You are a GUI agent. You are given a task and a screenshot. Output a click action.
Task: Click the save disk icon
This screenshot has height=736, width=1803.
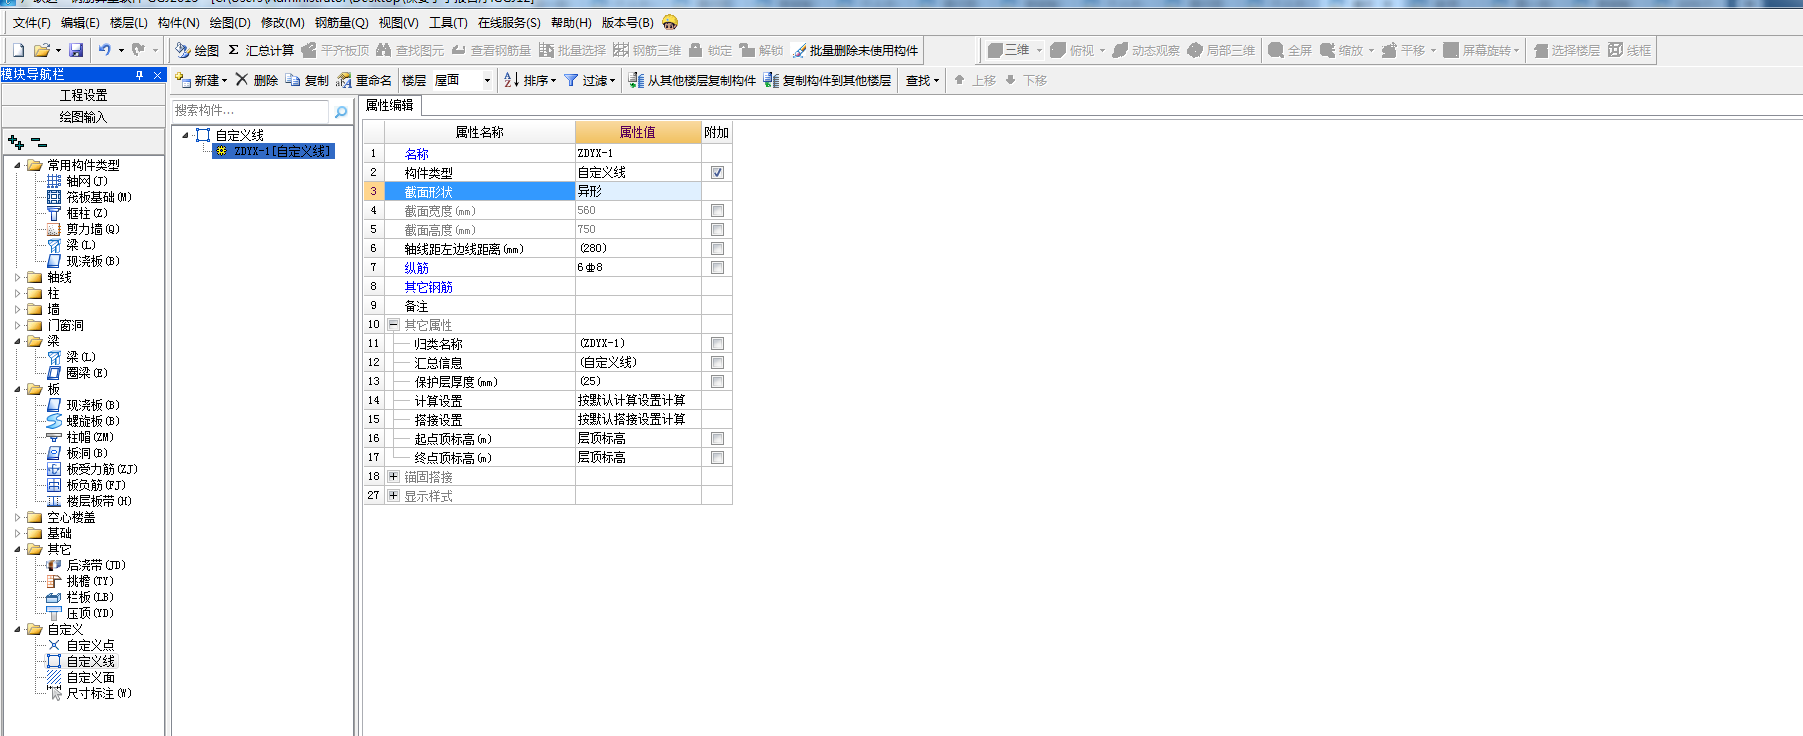tap(76, 50)
